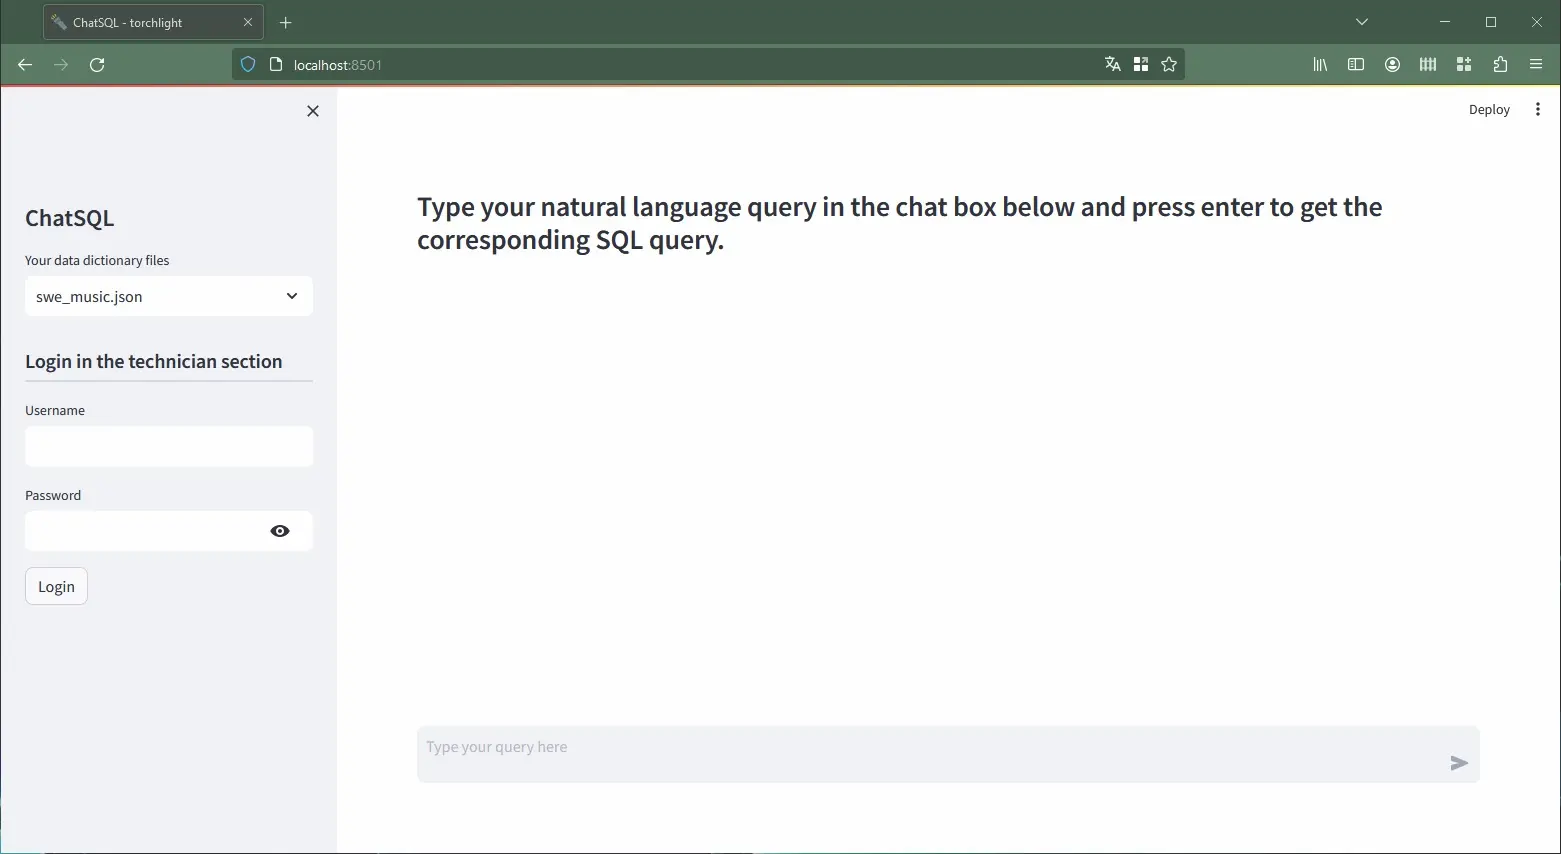The image size is (1561, 854).
Task: Send the query with the arrow icon
Action: 1458,763
